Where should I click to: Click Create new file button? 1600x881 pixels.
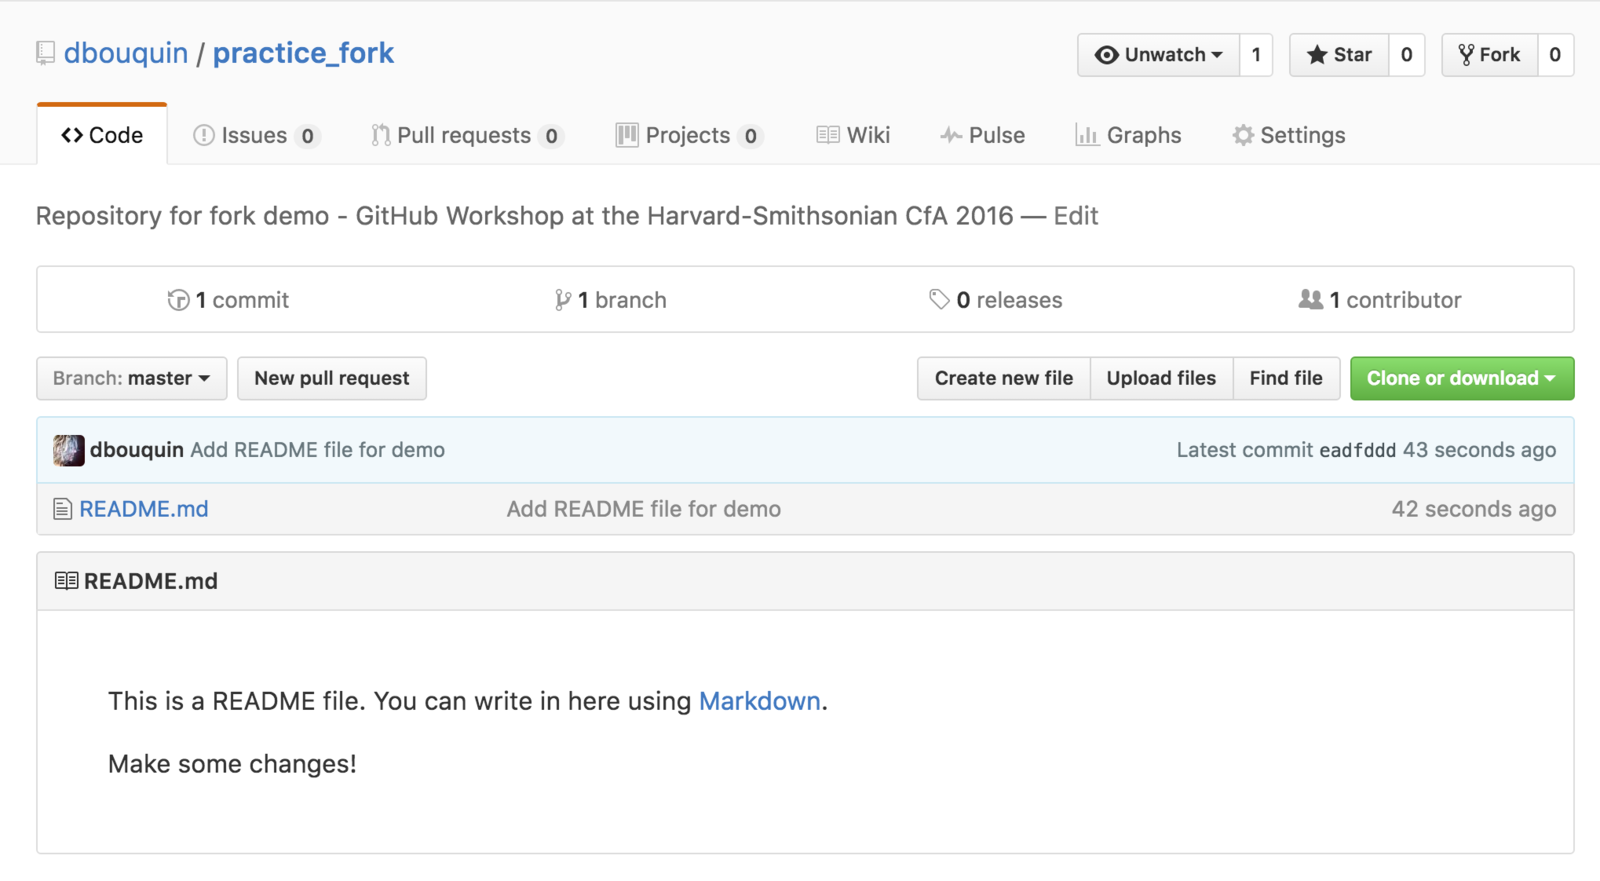1004,378
